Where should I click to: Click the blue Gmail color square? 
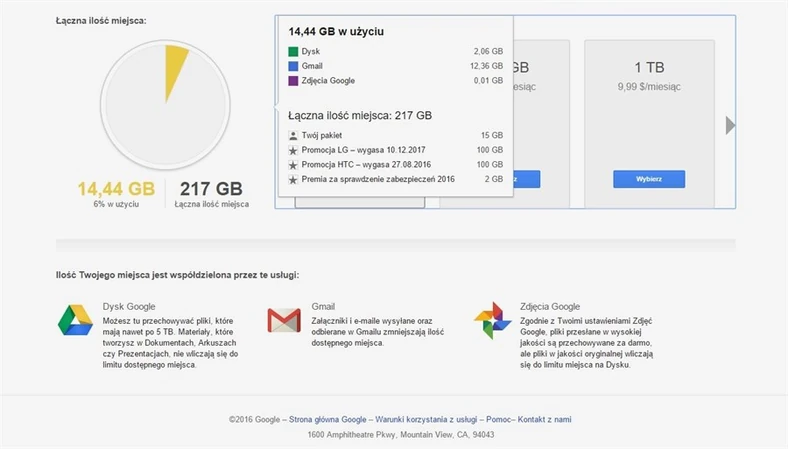[x=293, y=66]
